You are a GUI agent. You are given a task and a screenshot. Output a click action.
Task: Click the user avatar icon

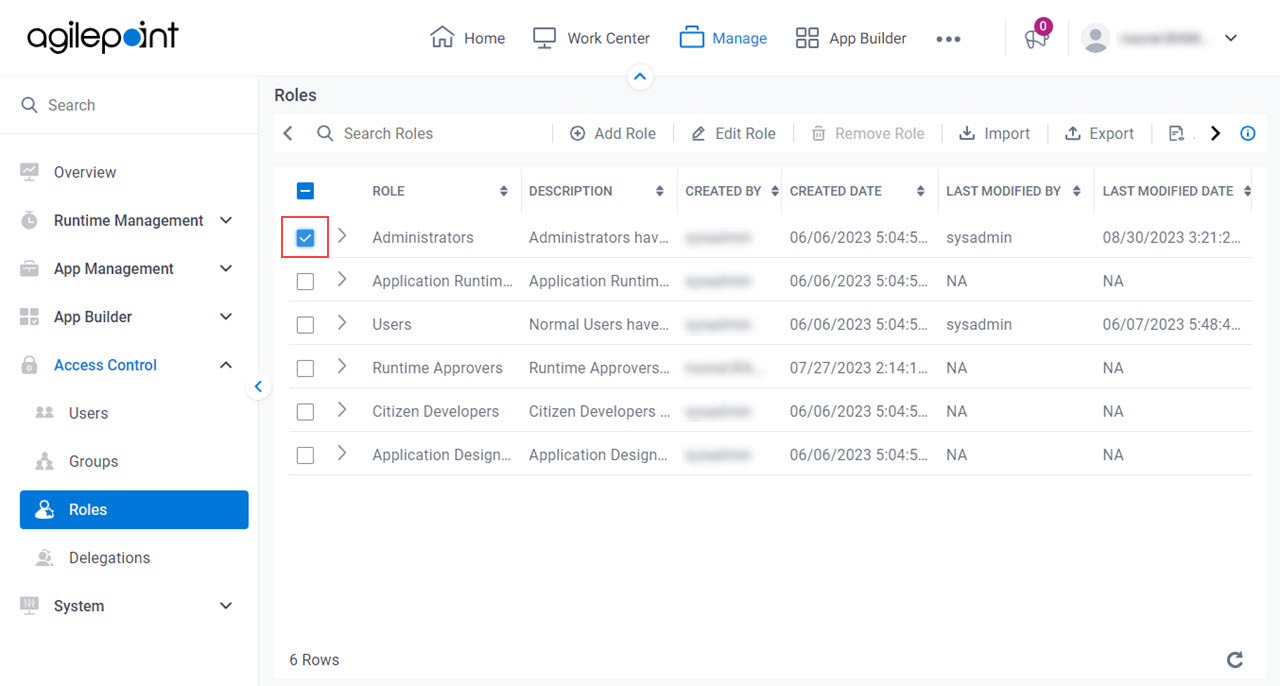coord(1096,38)
